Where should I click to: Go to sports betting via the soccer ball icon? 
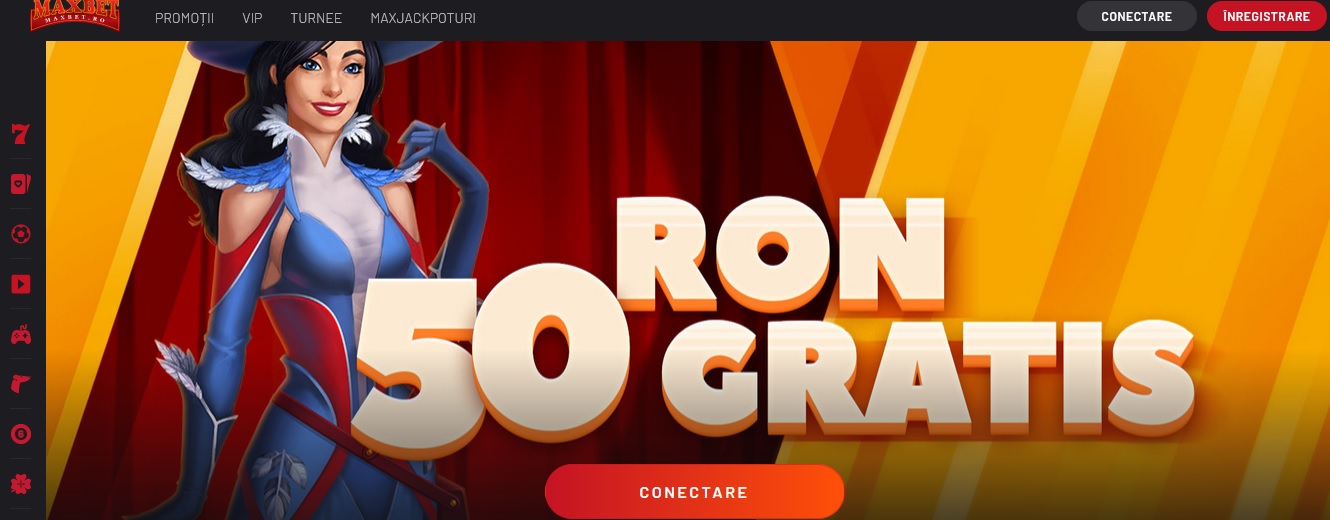pos(20,234)
